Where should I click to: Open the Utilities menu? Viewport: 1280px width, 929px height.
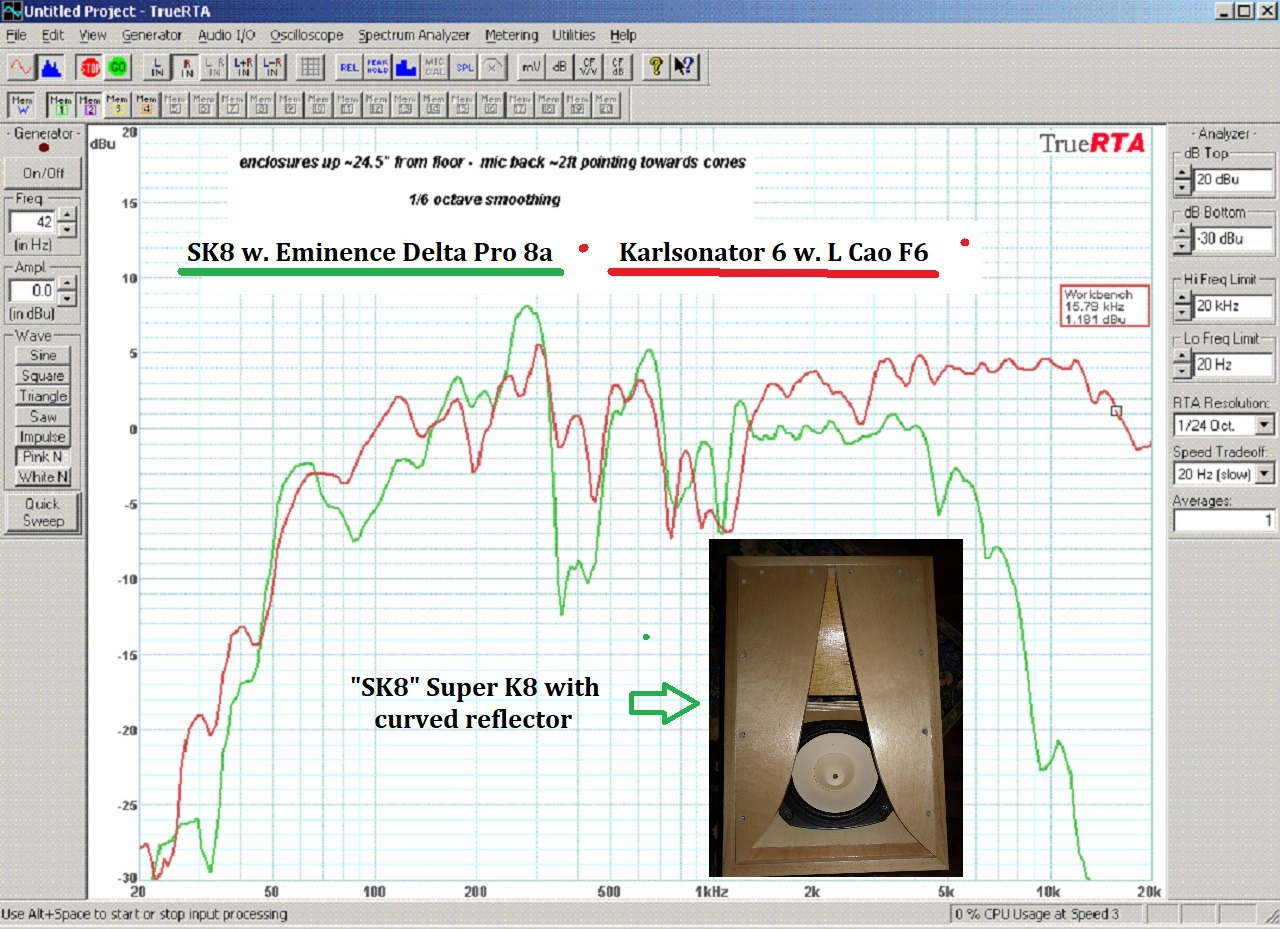pyautogui.click(x=574, y=35)
